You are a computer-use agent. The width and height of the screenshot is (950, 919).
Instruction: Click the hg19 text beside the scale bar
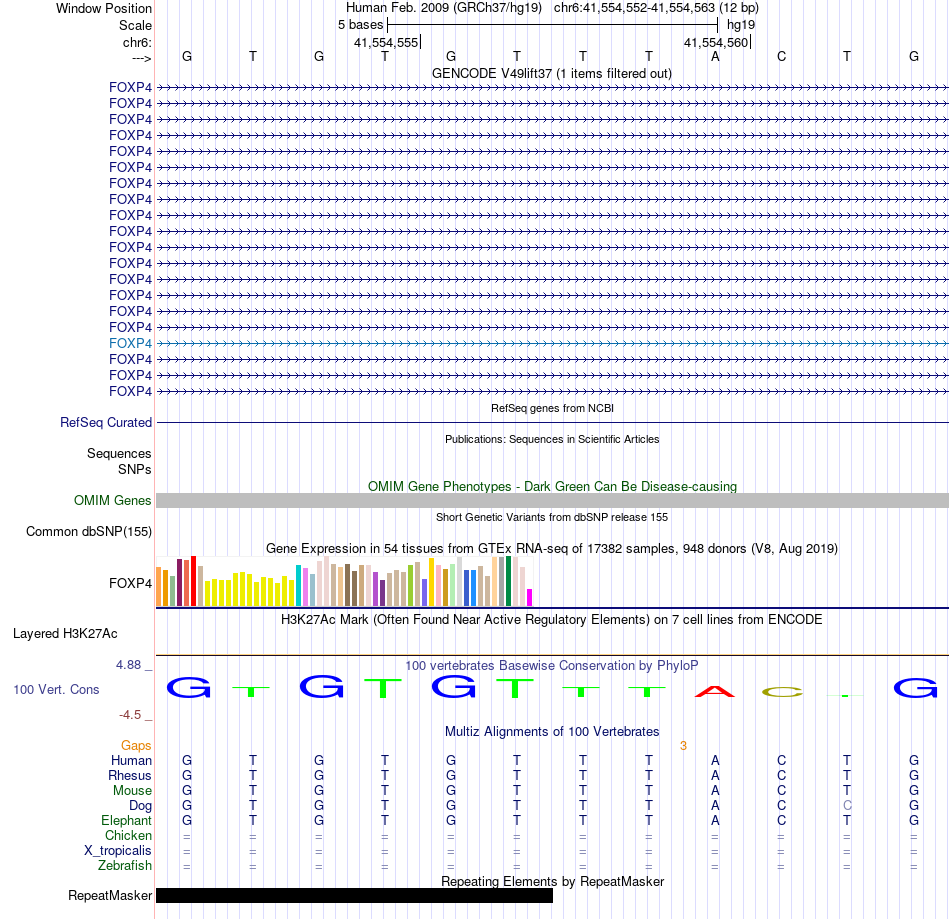[x=741, y=25]
